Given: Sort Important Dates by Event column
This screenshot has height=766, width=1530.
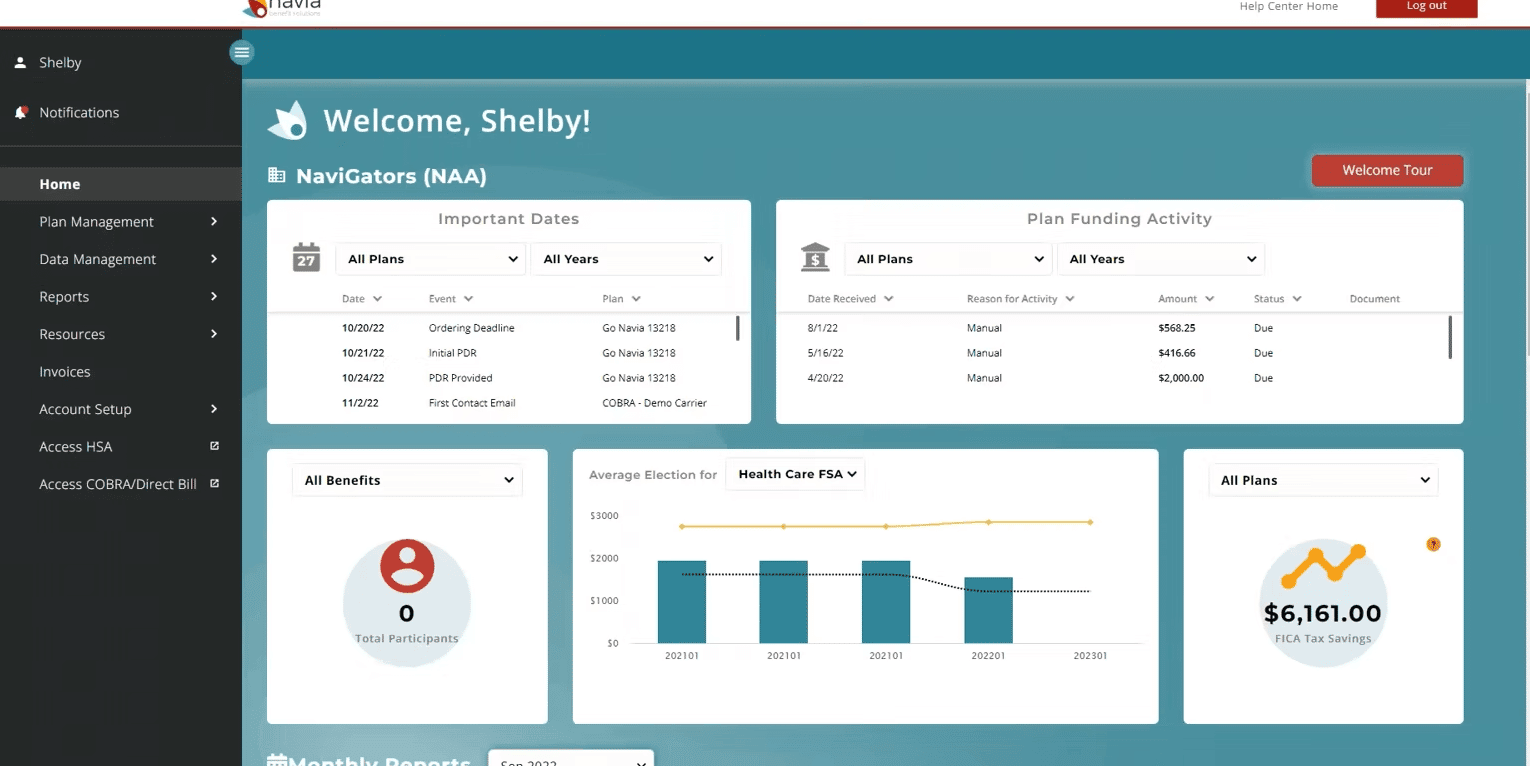Looking at the screenshot, I should [x=451, y=298].
